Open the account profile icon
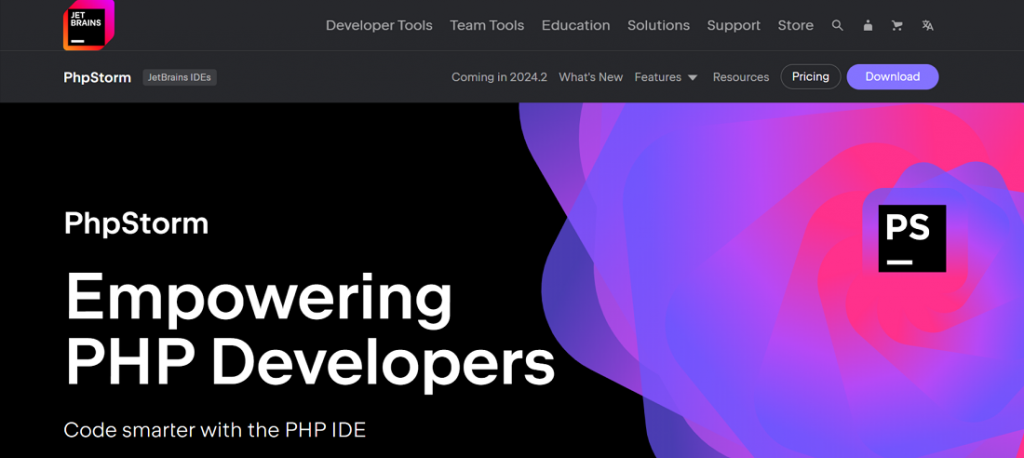This screenshot has width=1024, height=458. click(x=868, y=25)
